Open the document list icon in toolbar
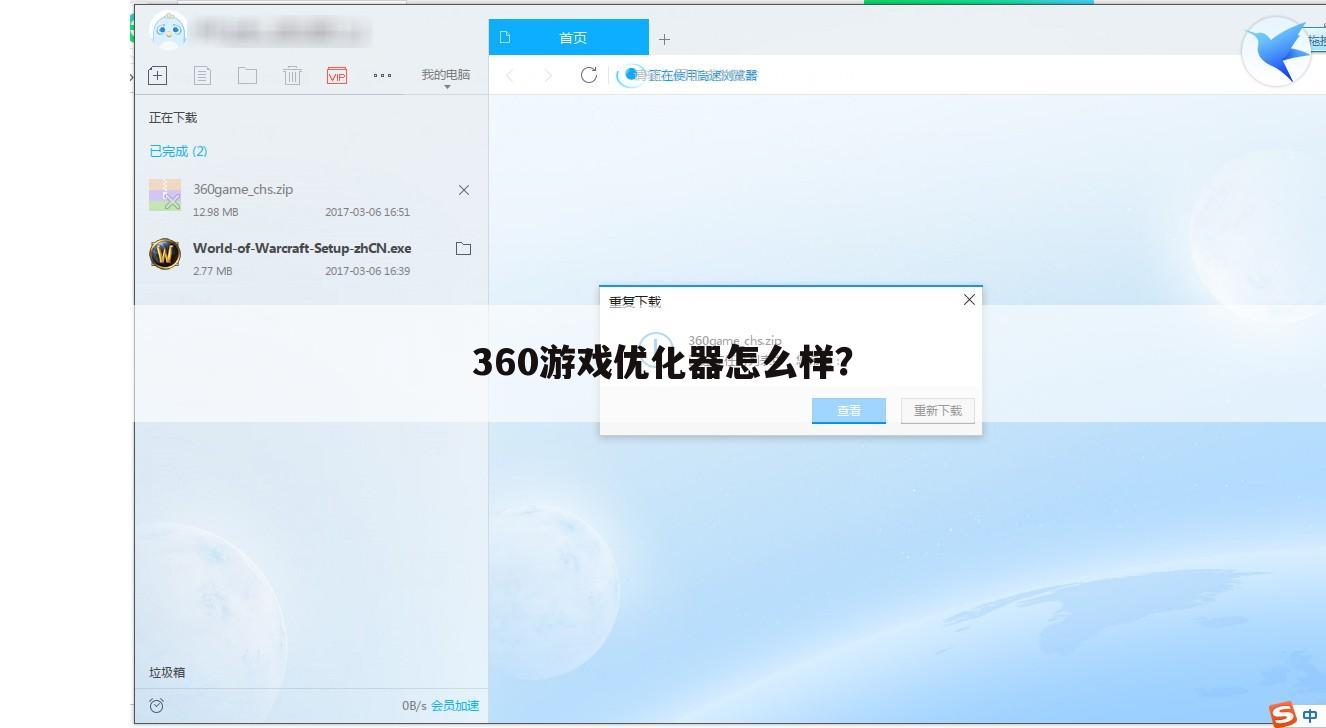 (x=202, y=75)
